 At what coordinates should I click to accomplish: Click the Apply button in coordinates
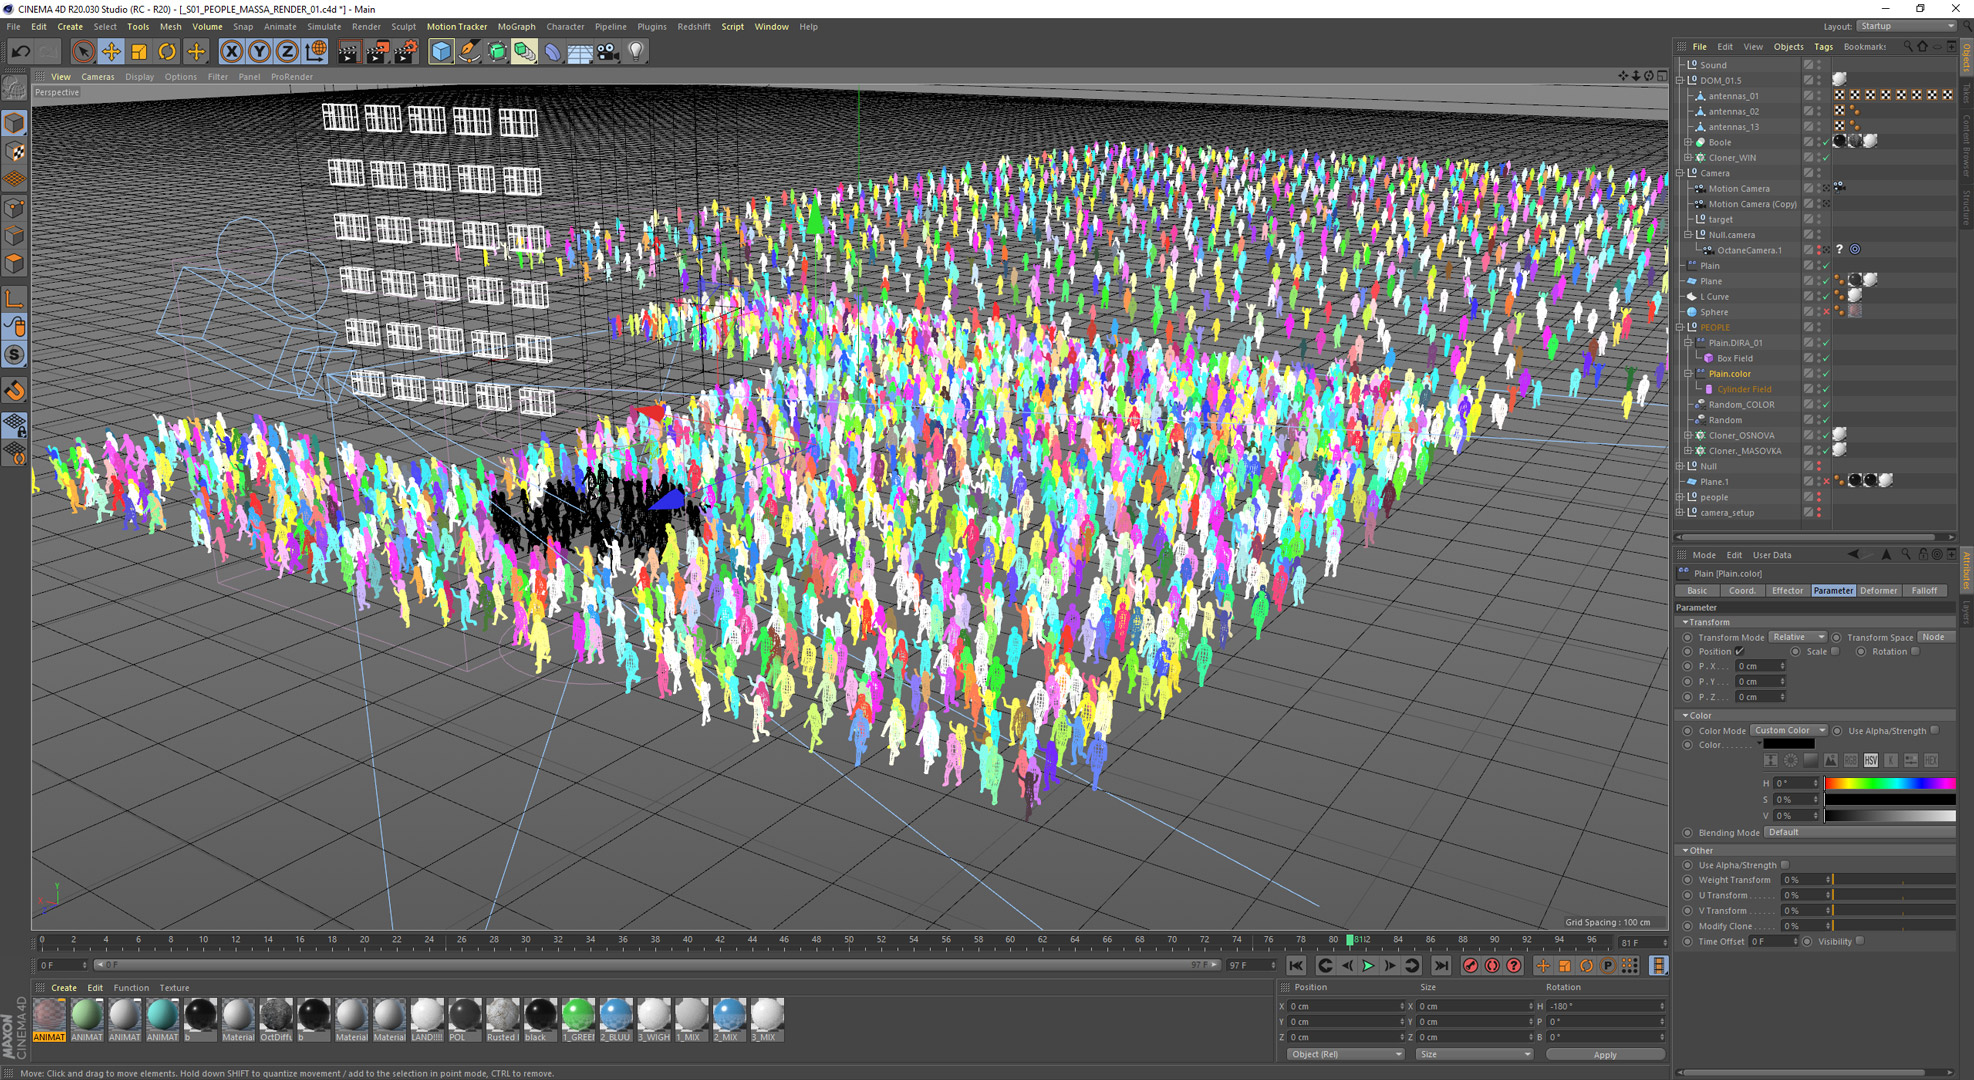(x=1604, y=1055)
